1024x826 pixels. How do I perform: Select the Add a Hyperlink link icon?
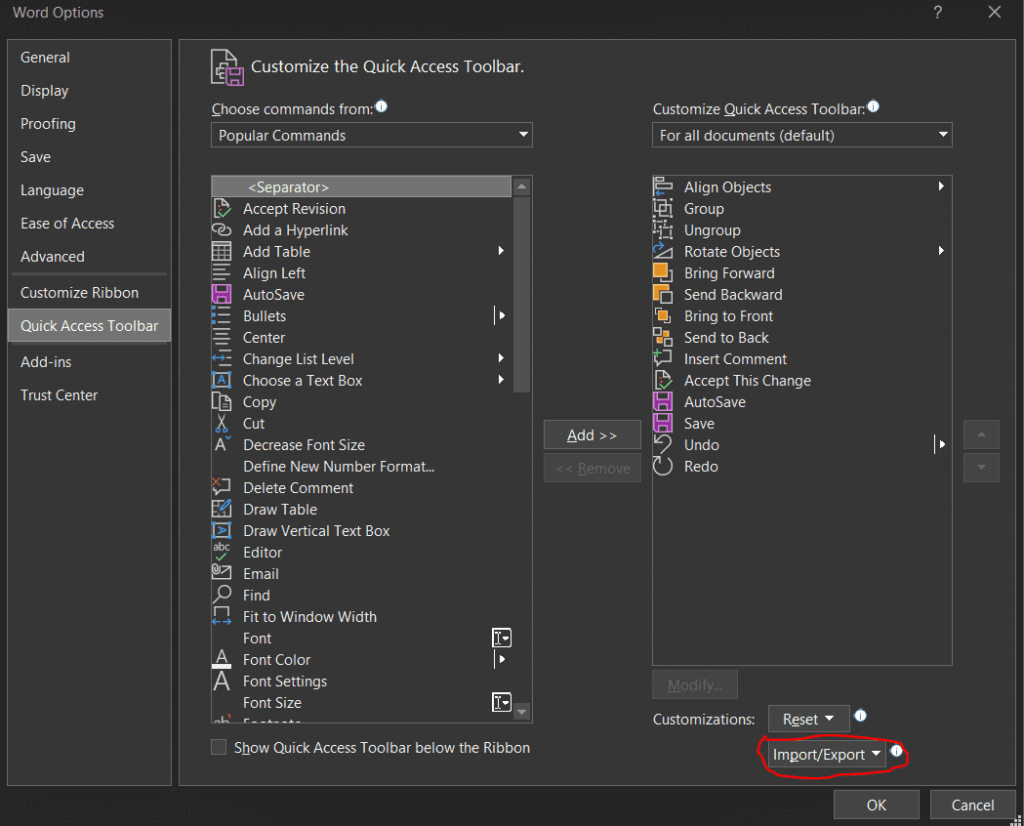coord(222,230)
